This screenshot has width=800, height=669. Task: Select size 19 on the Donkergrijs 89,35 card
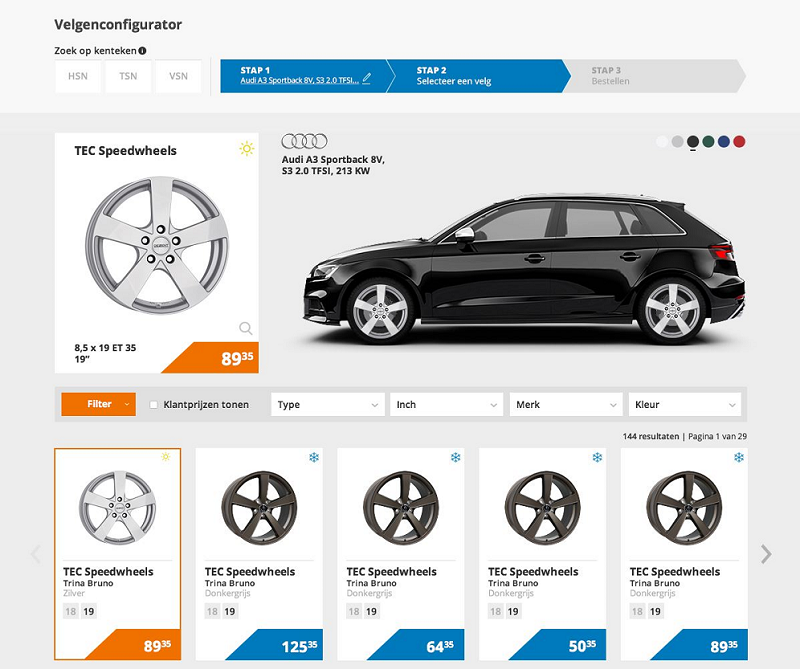(655, 611)
